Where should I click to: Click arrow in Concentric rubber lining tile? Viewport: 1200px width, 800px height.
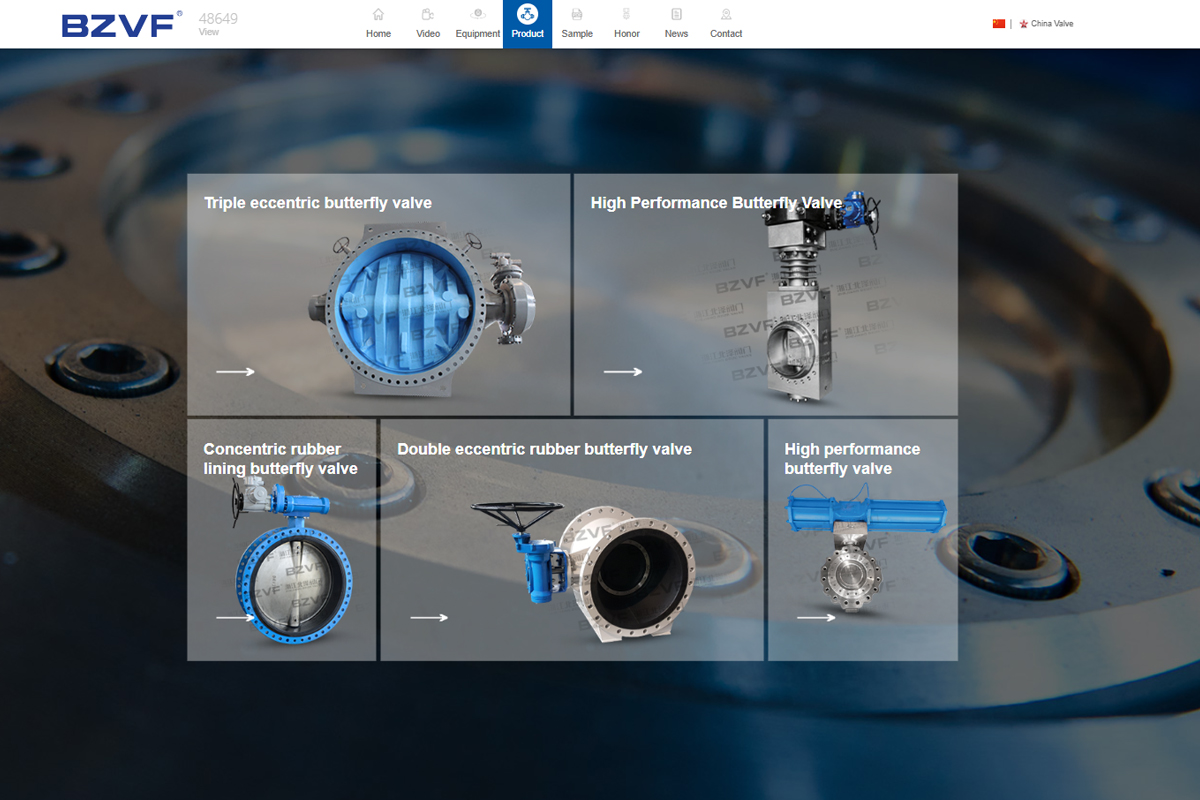coord(235,618)
